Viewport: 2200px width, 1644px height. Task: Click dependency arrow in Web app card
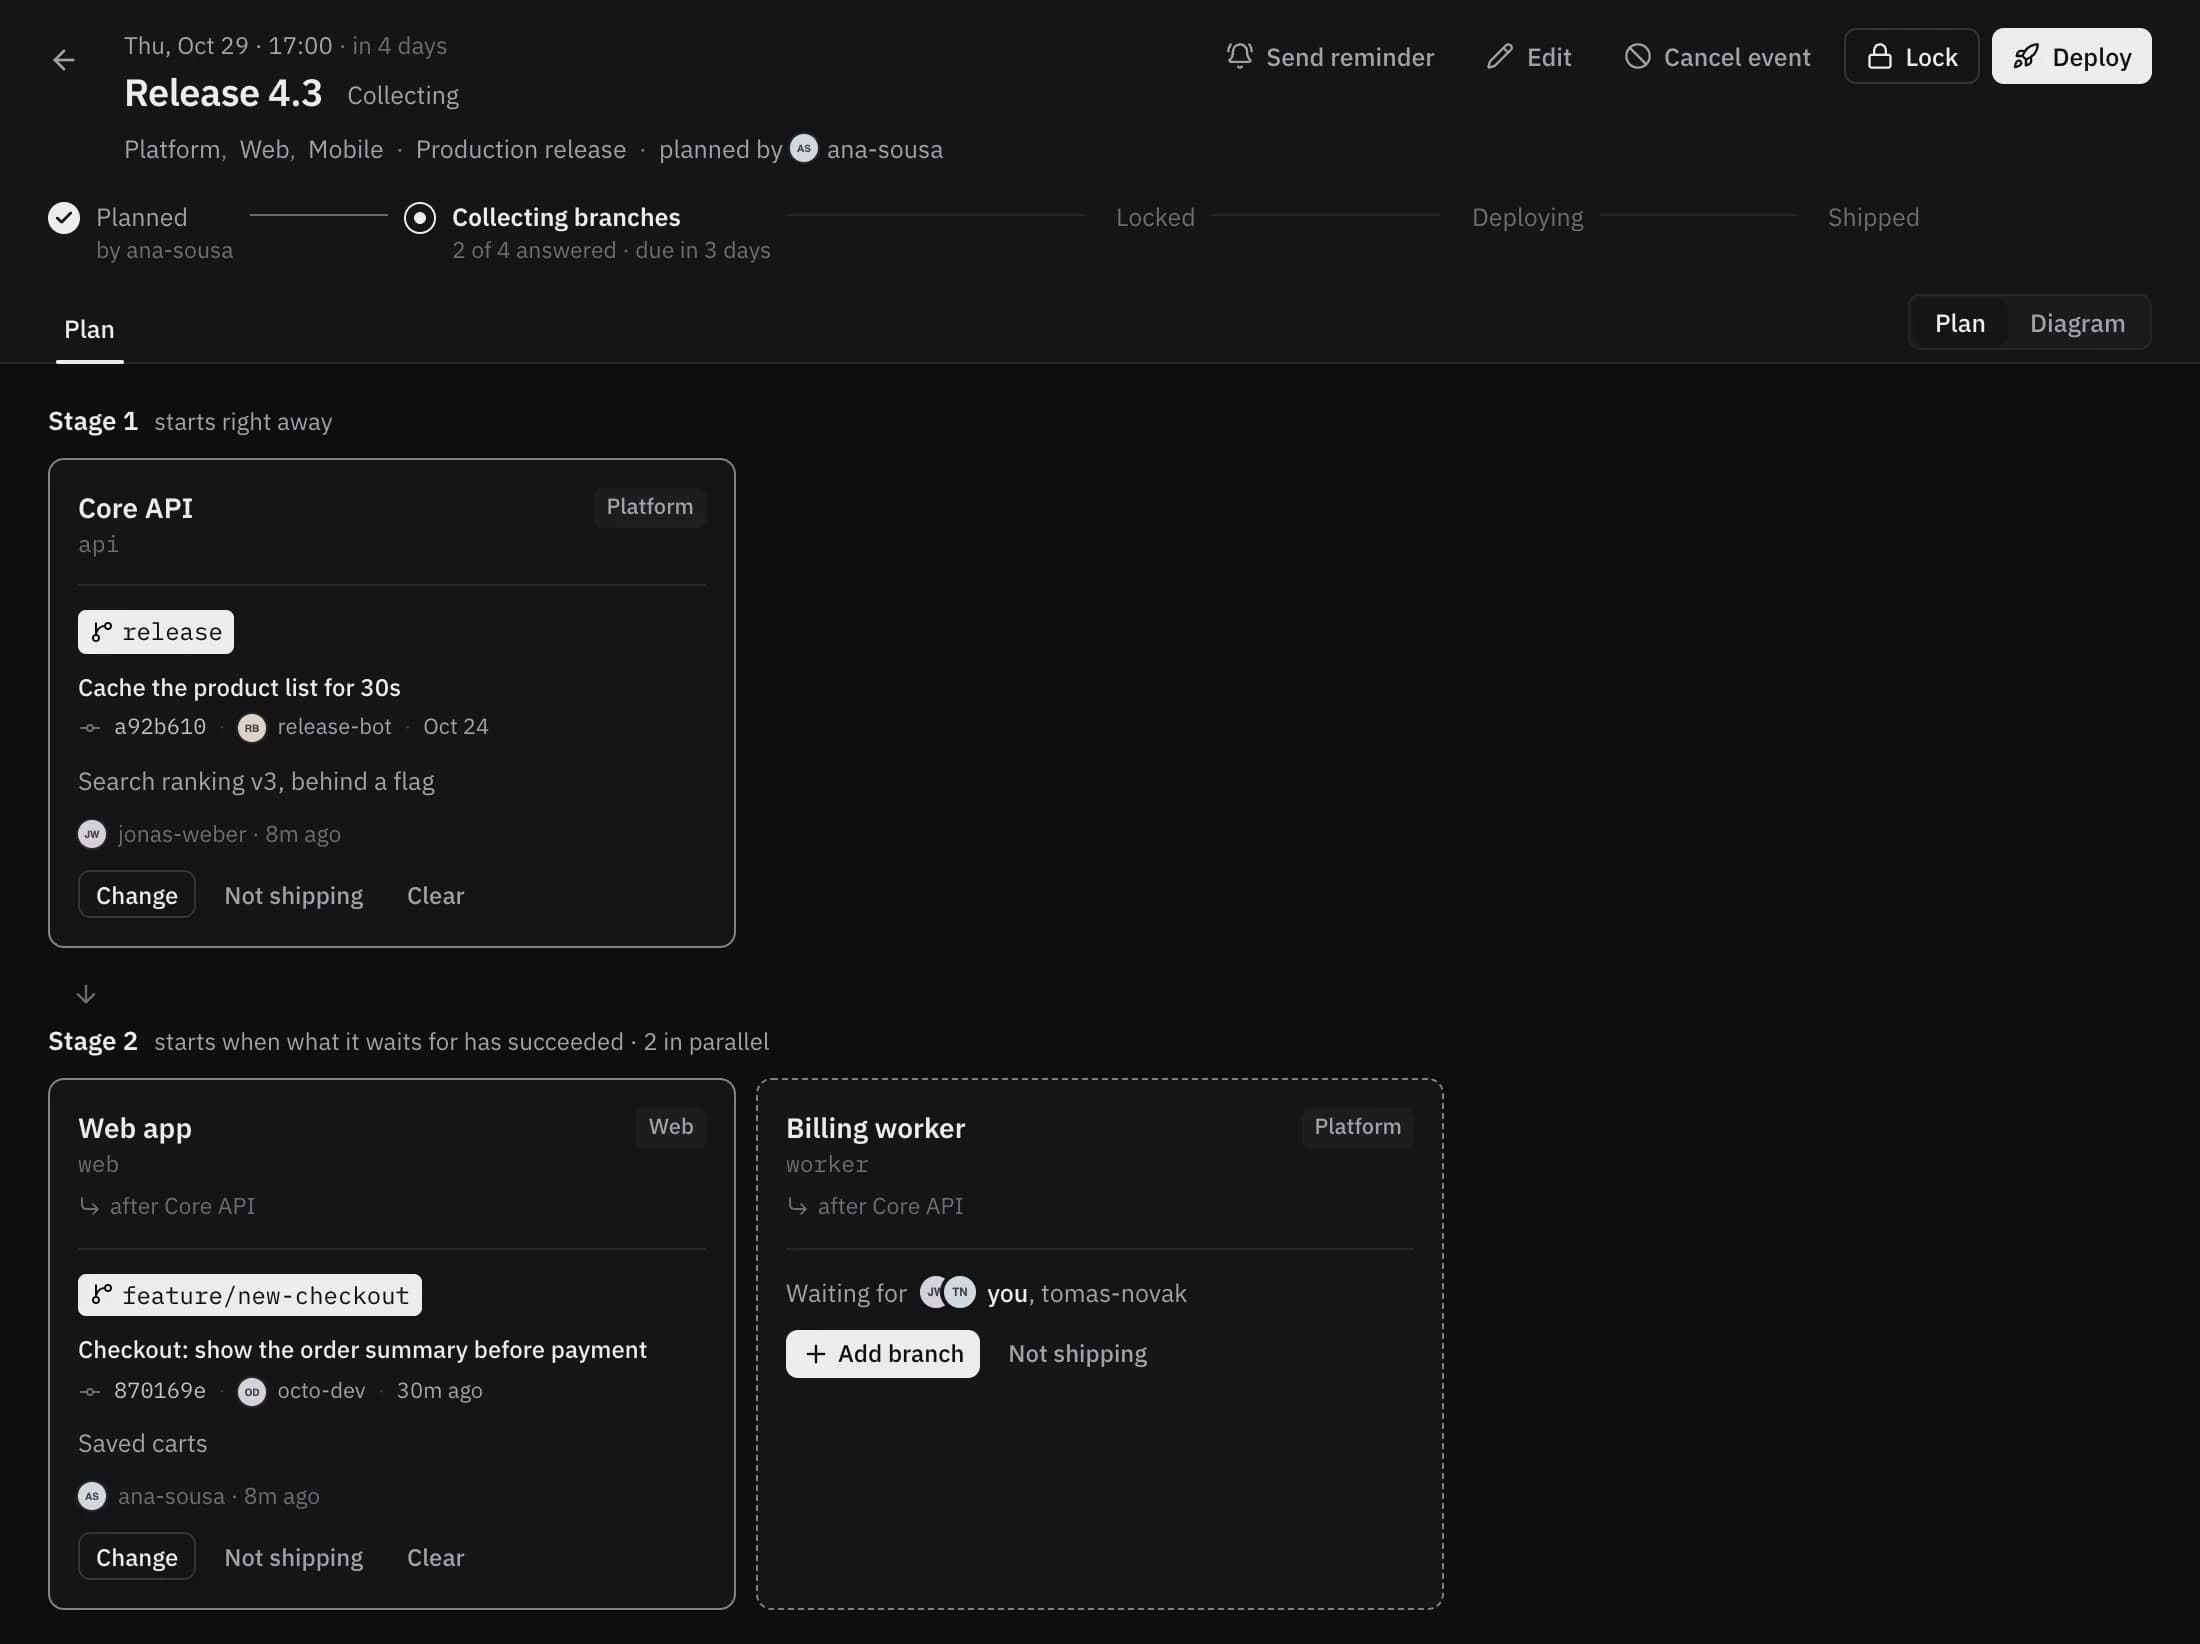(x=89, y=1206)
